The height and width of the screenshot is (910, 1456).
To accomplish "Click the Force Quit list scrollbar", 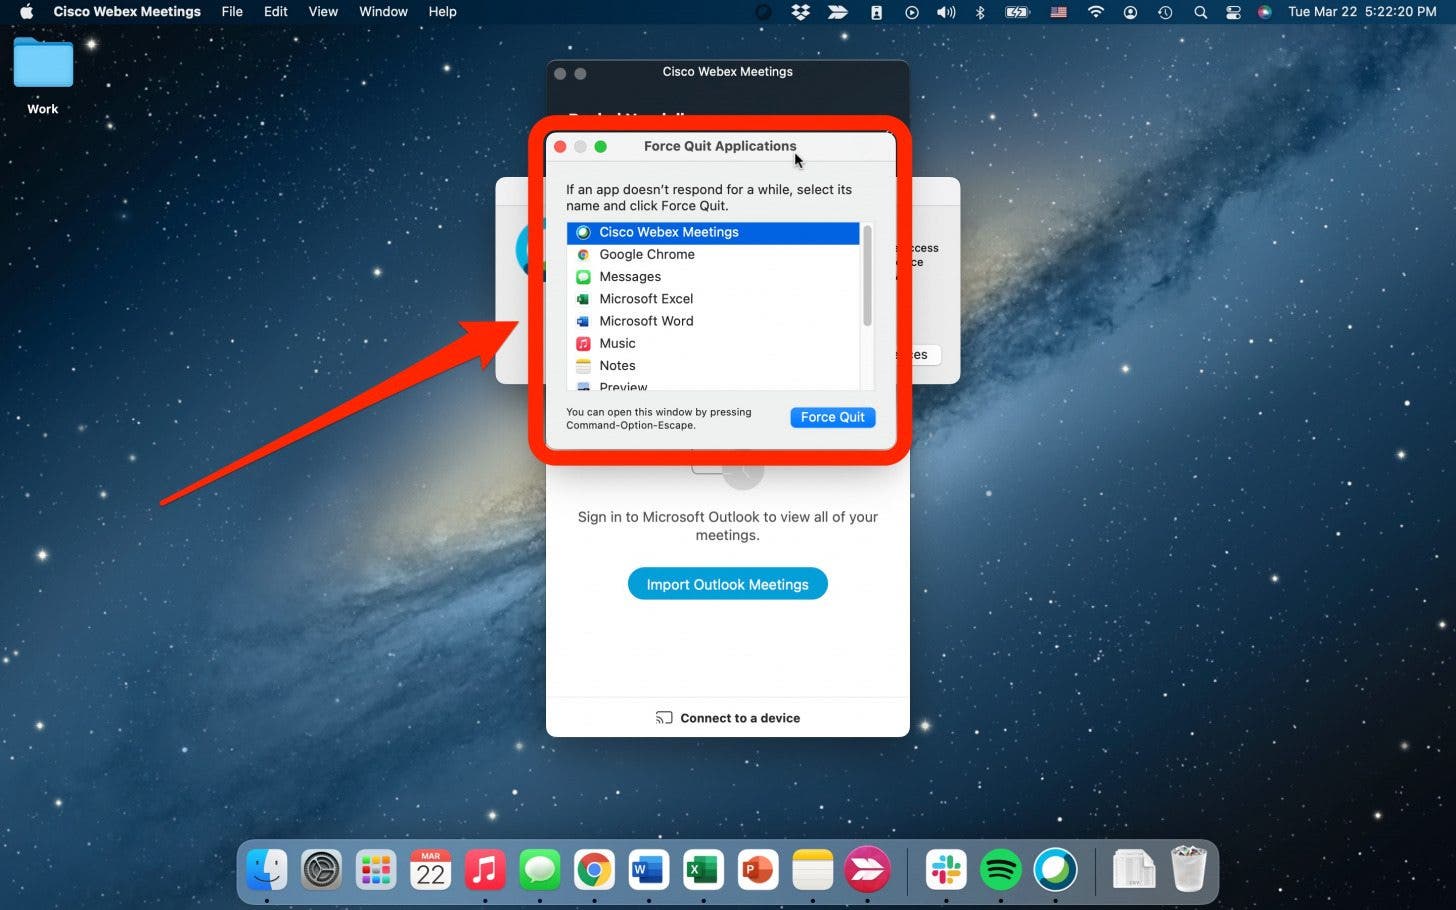I will (x=867, y=277).
